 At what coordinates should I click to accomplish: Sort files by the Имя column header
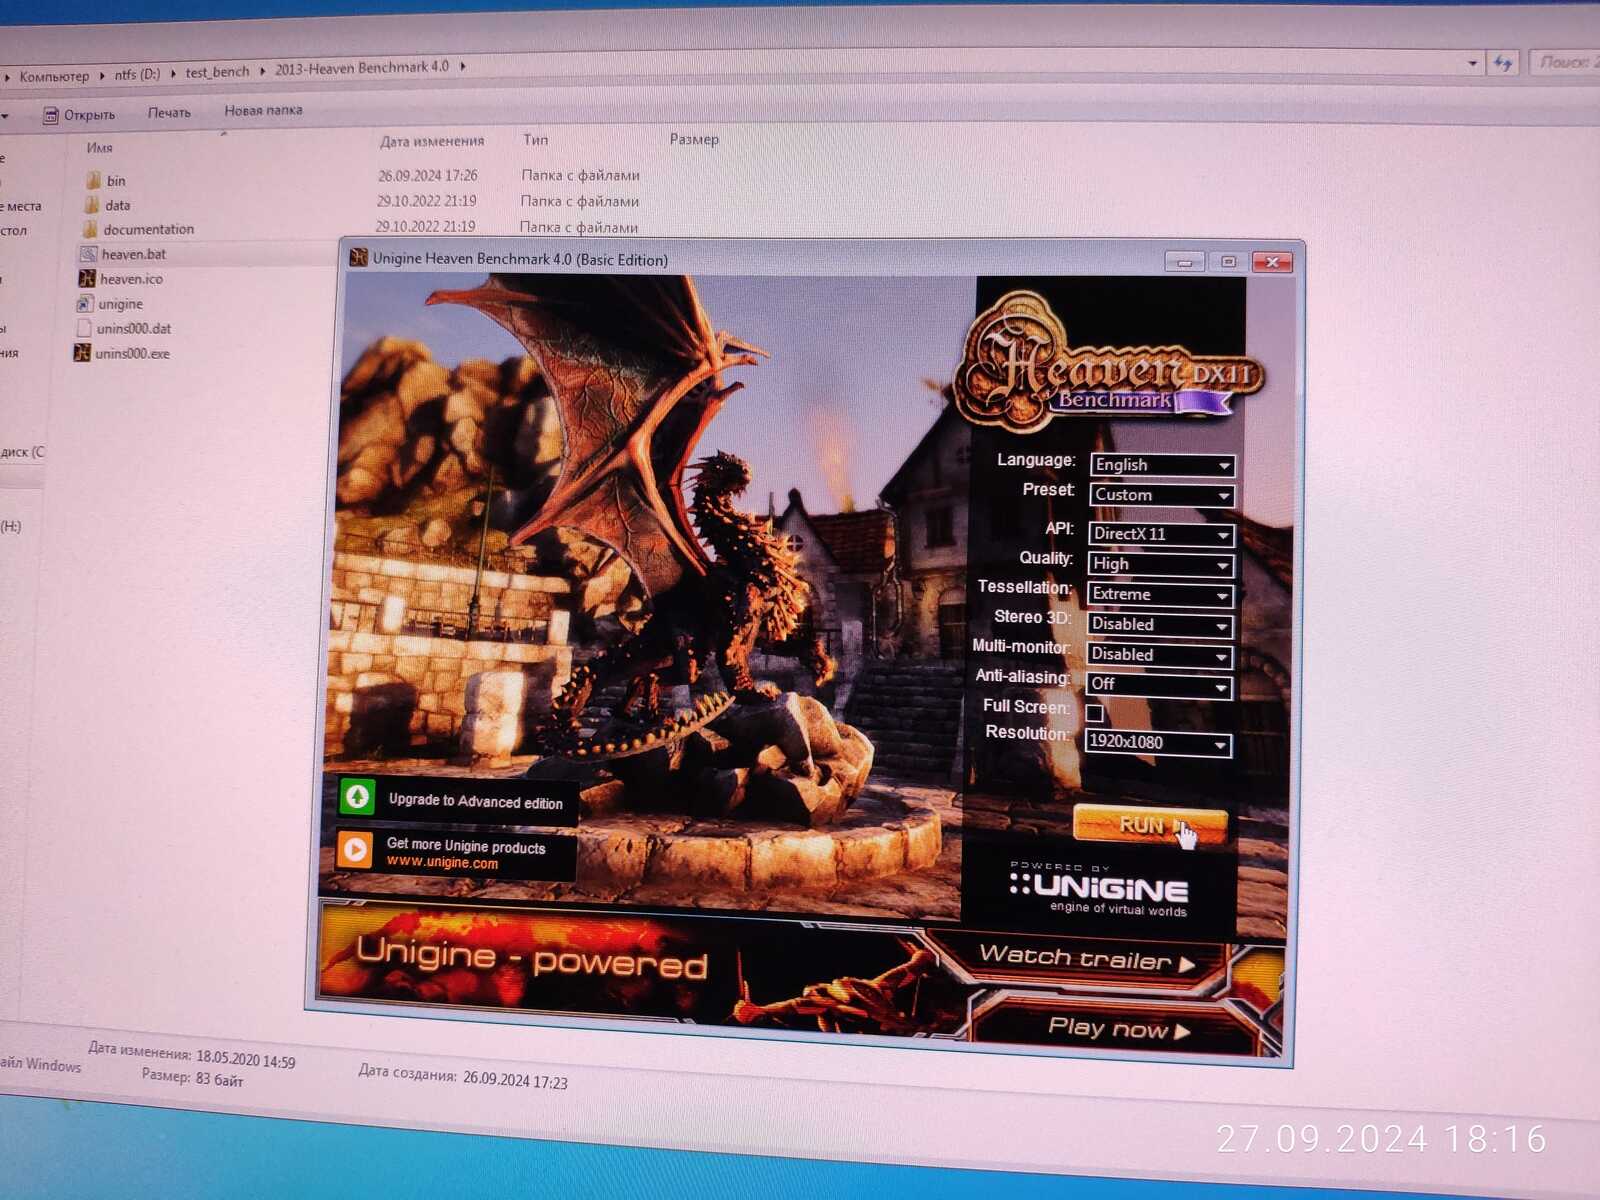(99, 148)
